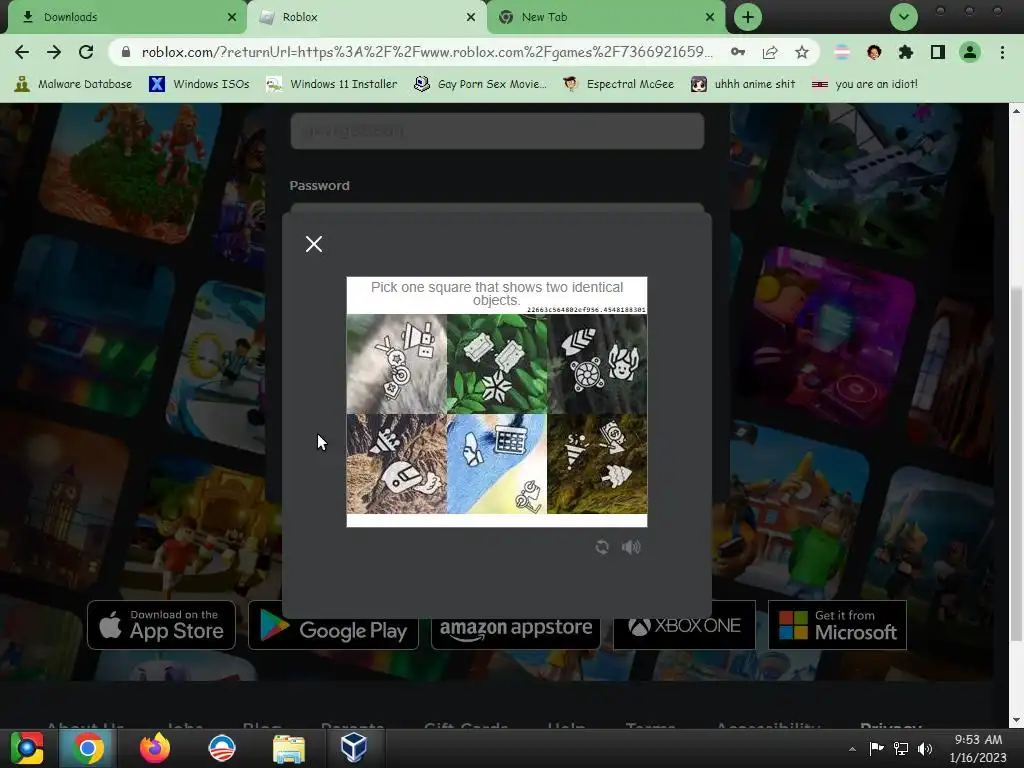1024x768 pixels.
Task: Open VirtualBox cube icon in taskbar
Action: coord(353,748)
